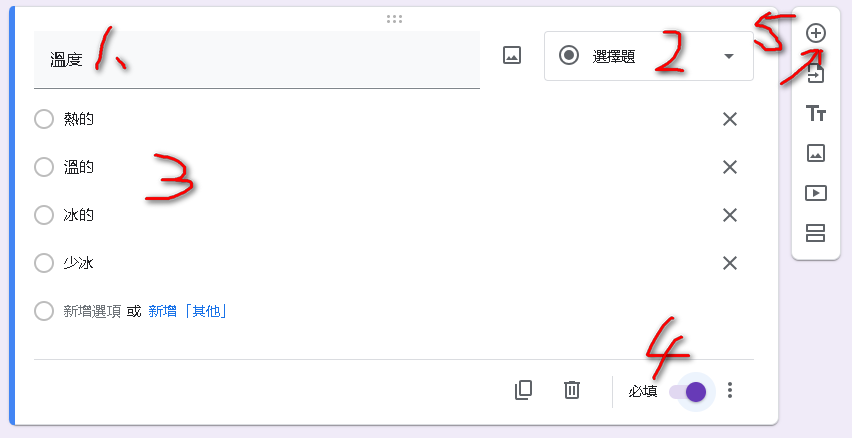Open the 選擇題 question type dropdown
This screenshot has height=438, width=852.
(649, 56)
